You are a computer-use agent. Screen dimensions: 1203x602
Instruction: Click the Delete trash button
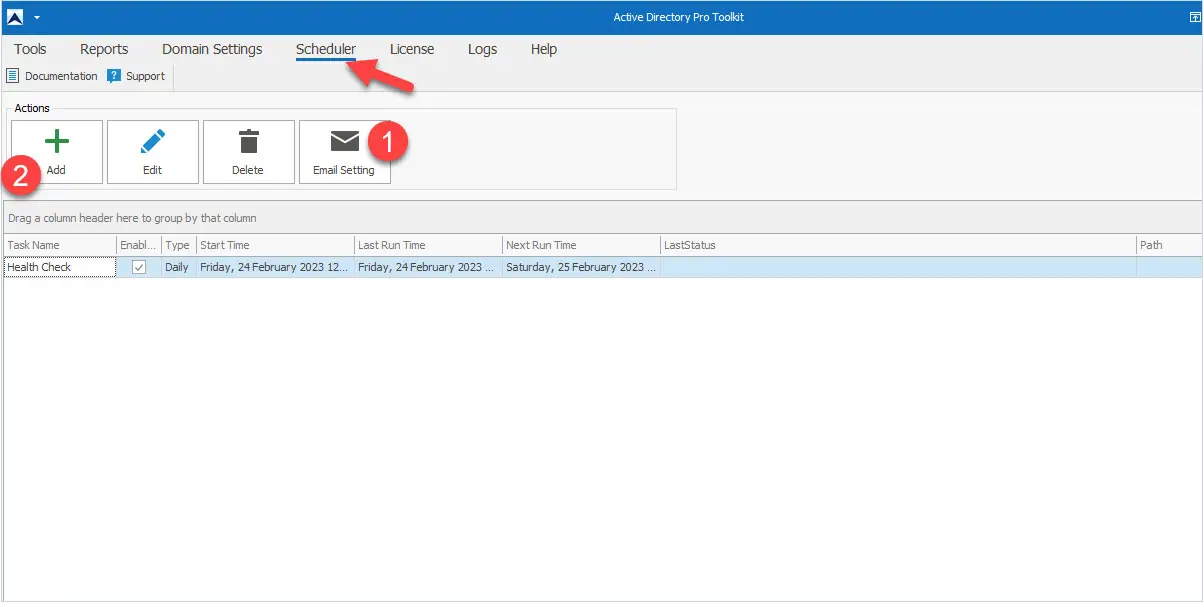[249, 152]
